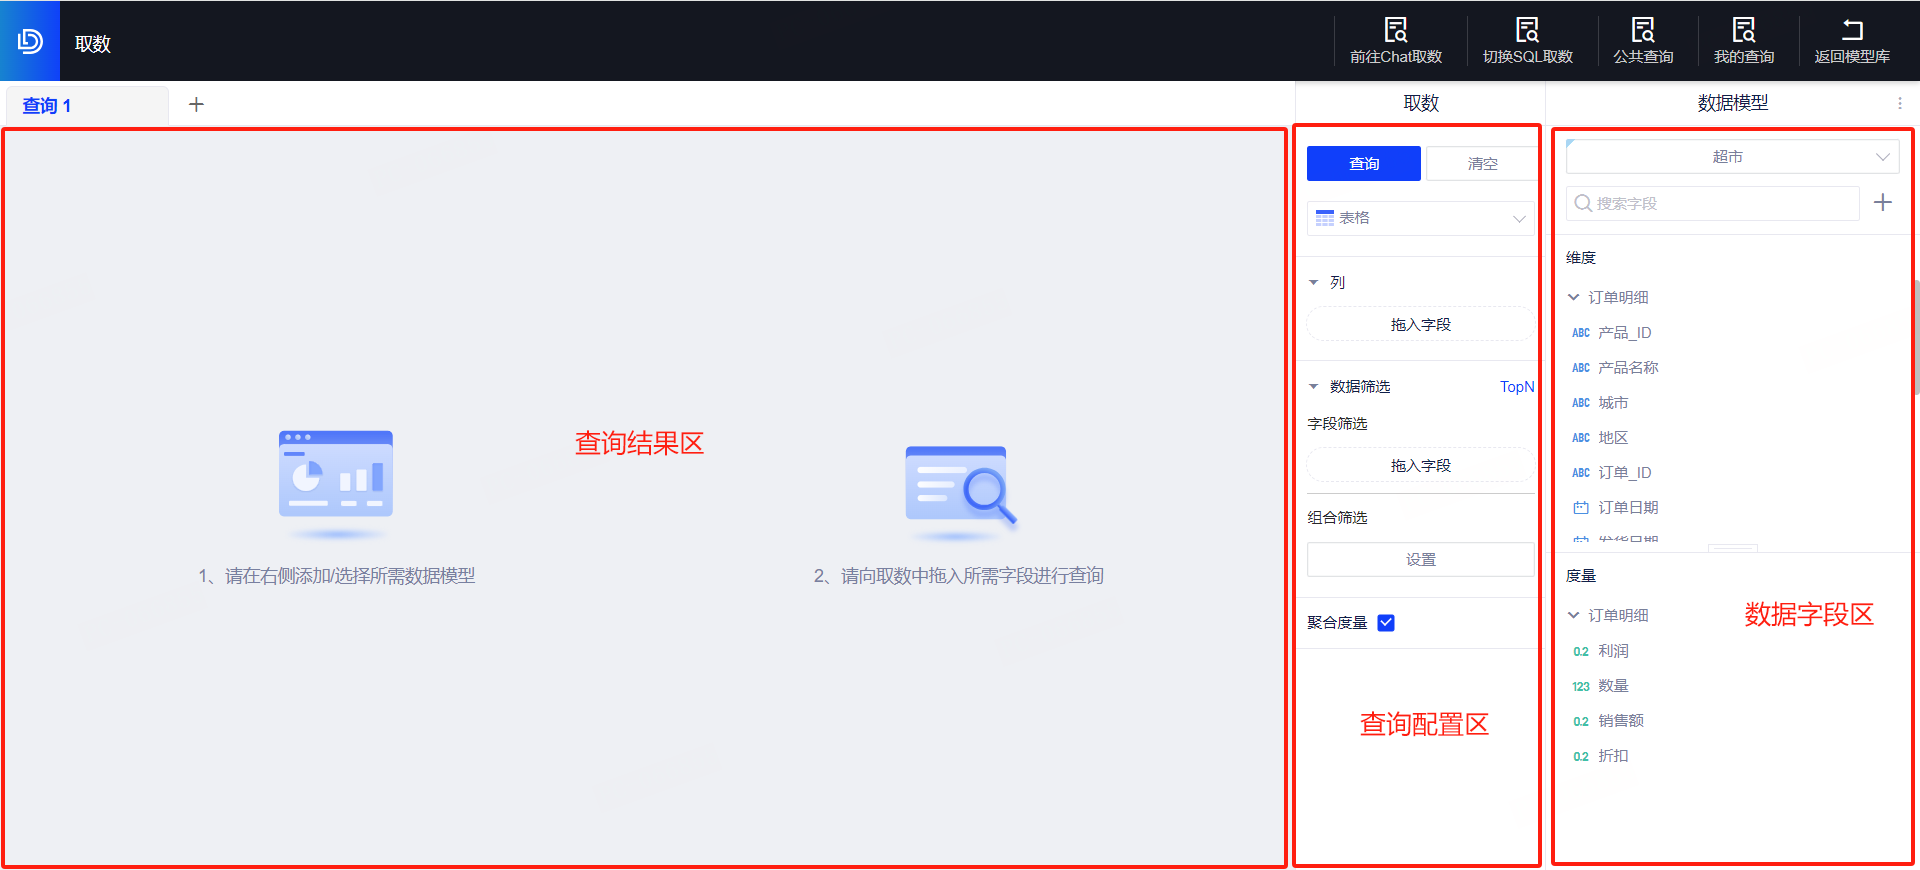Select the 查询 1 tab

click(47, 106)
